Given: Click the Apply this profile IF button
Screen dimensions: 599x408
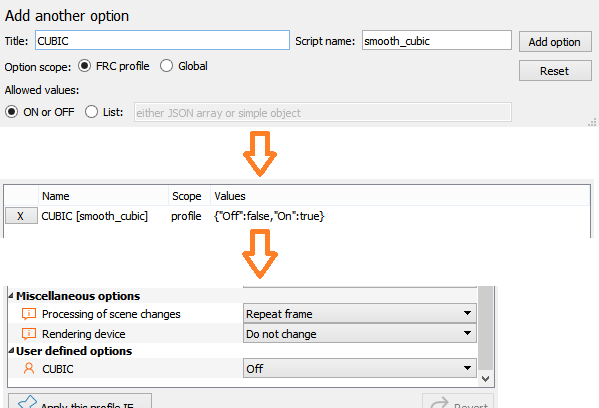Looking at the screenshot, I should [80, 401].
